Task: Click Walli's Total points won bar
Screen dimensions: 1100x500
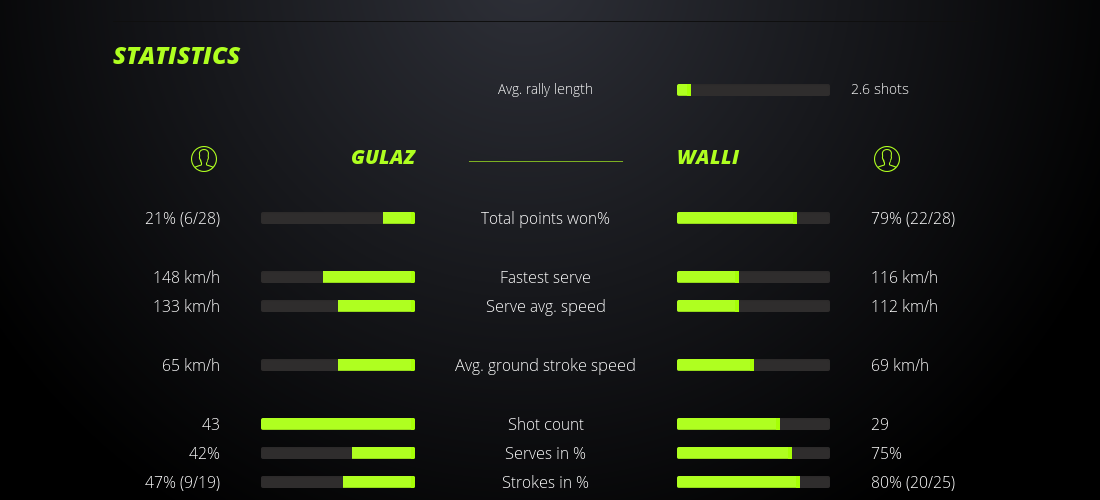Action: pos(753,218)
